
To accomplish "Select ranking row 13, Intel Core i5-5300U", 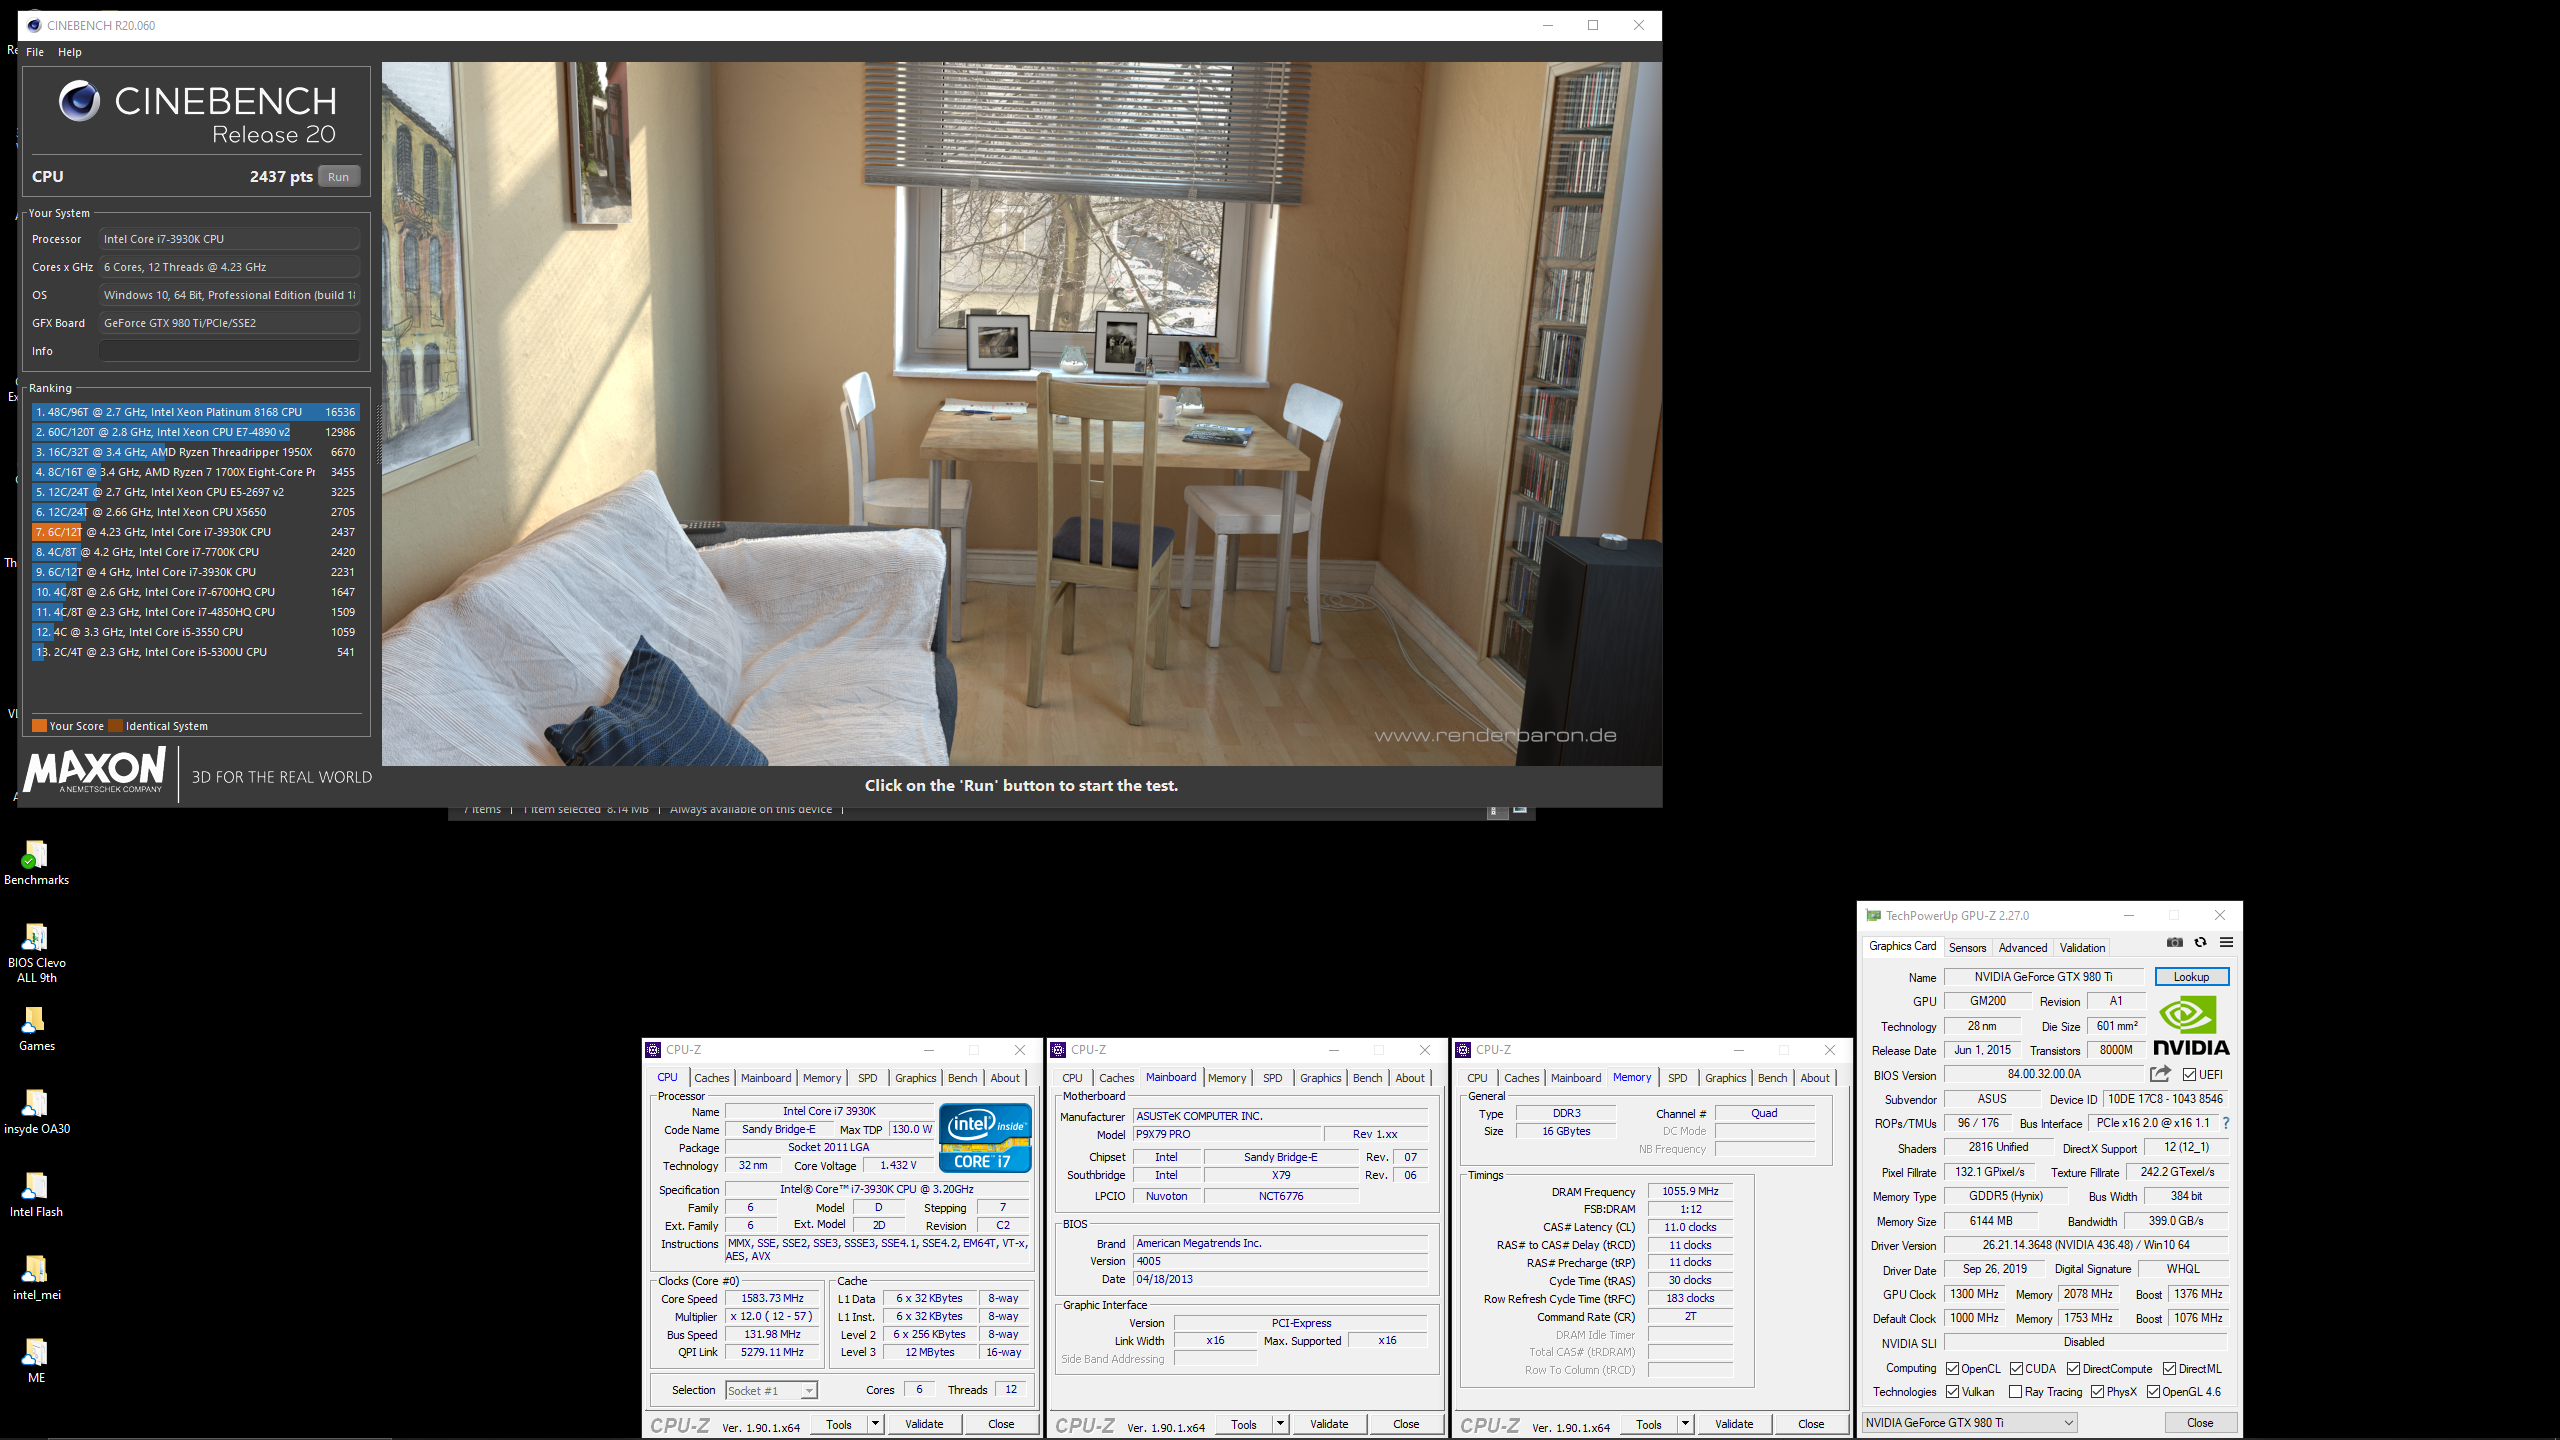I will click(x=195, y=652).
